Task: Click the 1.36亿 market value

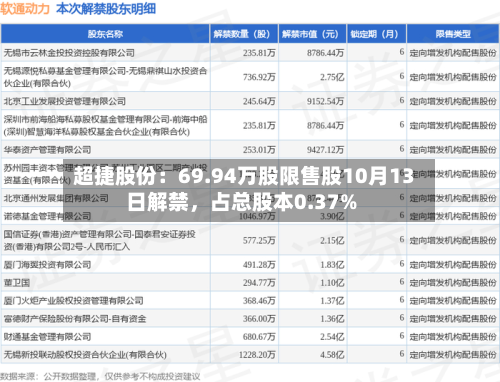Action: tap(332, 319)
